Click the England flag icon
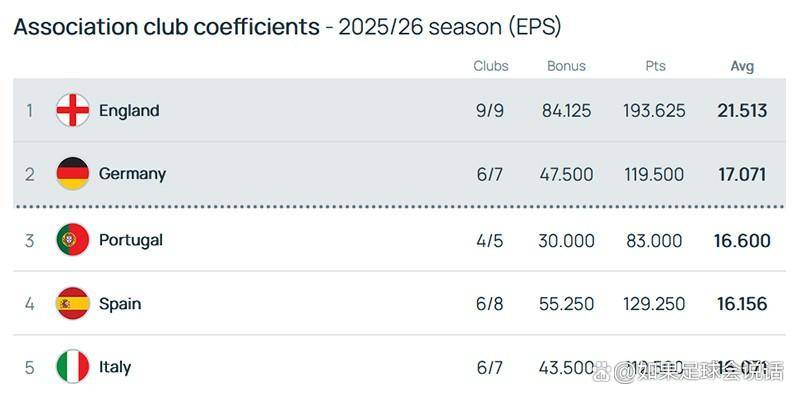800x400 pixels. [73, 110]
